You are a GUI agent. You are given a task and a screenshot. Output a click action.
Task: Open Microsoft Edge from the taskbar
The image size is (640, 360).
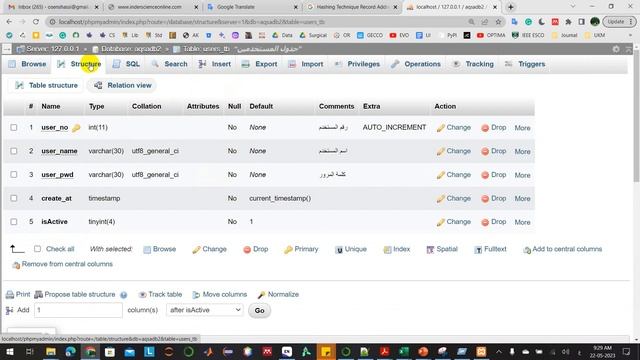coord(71,351)
